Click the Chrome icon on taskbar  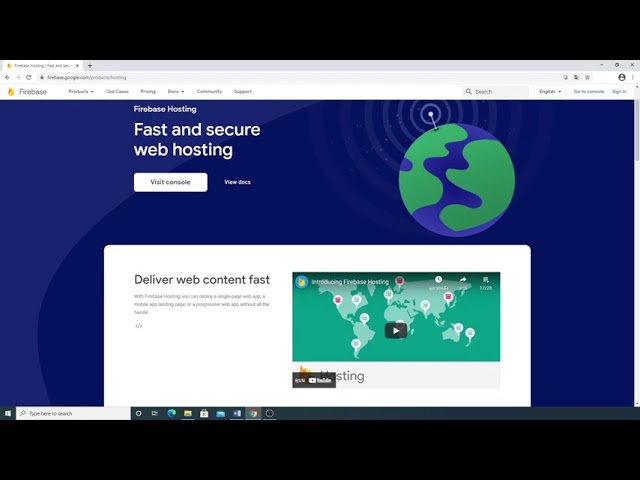coord(253,413)
